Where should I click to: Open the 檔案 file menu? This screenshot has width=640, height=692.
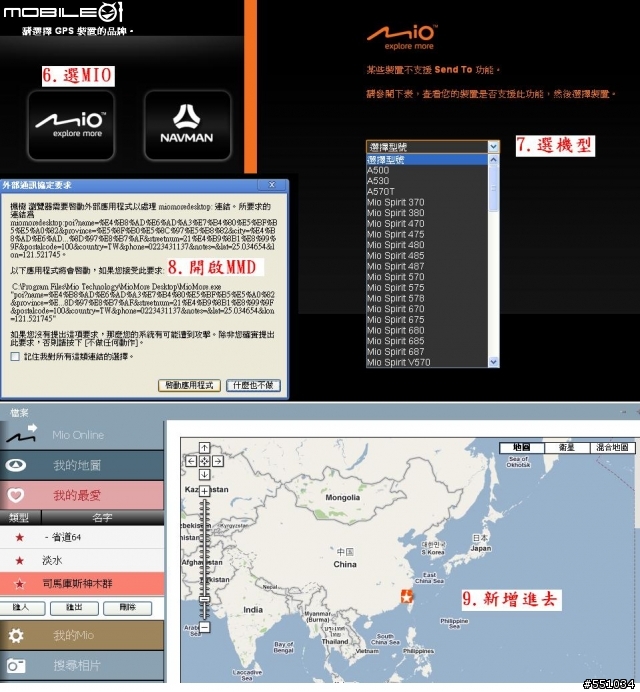pos(19,413)
